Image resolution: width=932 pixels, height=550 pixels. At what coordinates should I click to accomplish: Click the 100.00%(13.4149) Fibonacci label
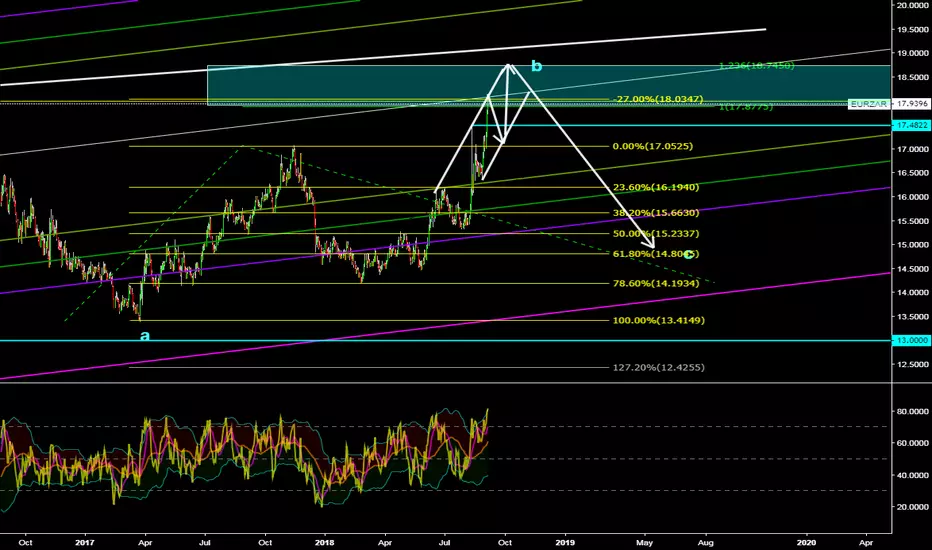click(x=659, y=320)
